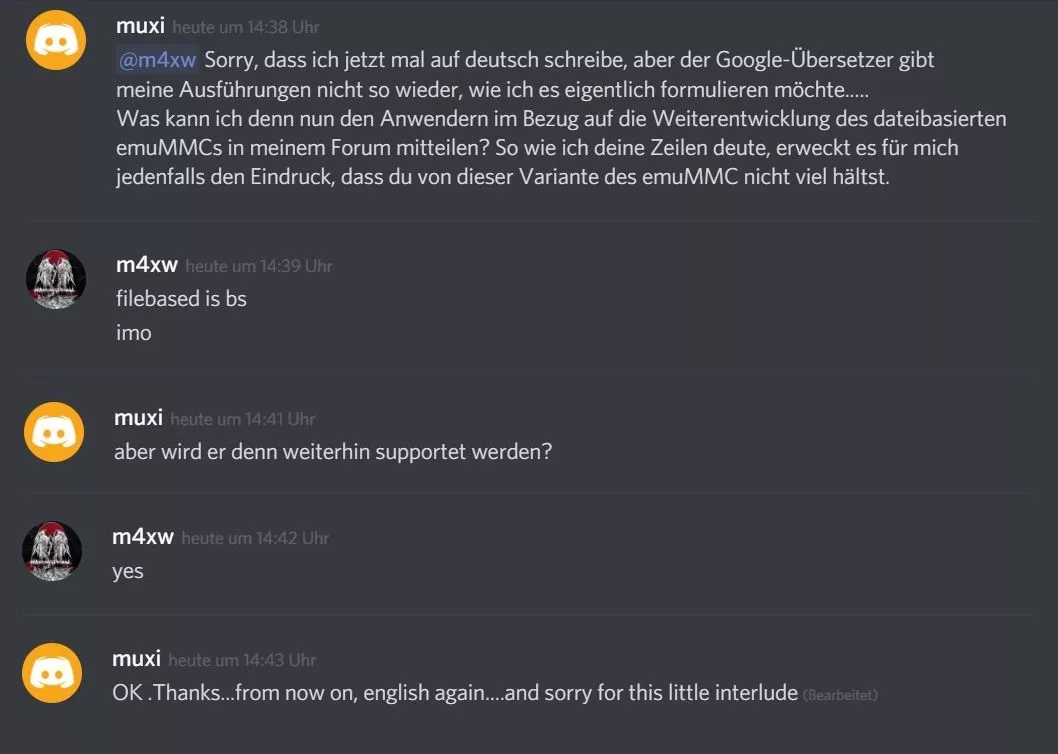This screenshot has width=1058, height=754.
Task: Click the 'heute um 14:43 Uhr' timestamp
Action: click(x=242, y=660)
